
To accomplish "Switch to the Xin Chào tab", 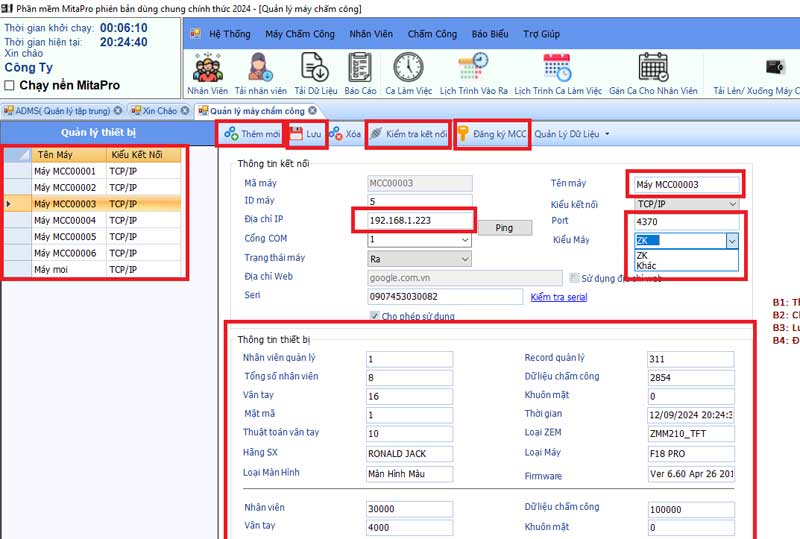I will (x=159, y=110).
